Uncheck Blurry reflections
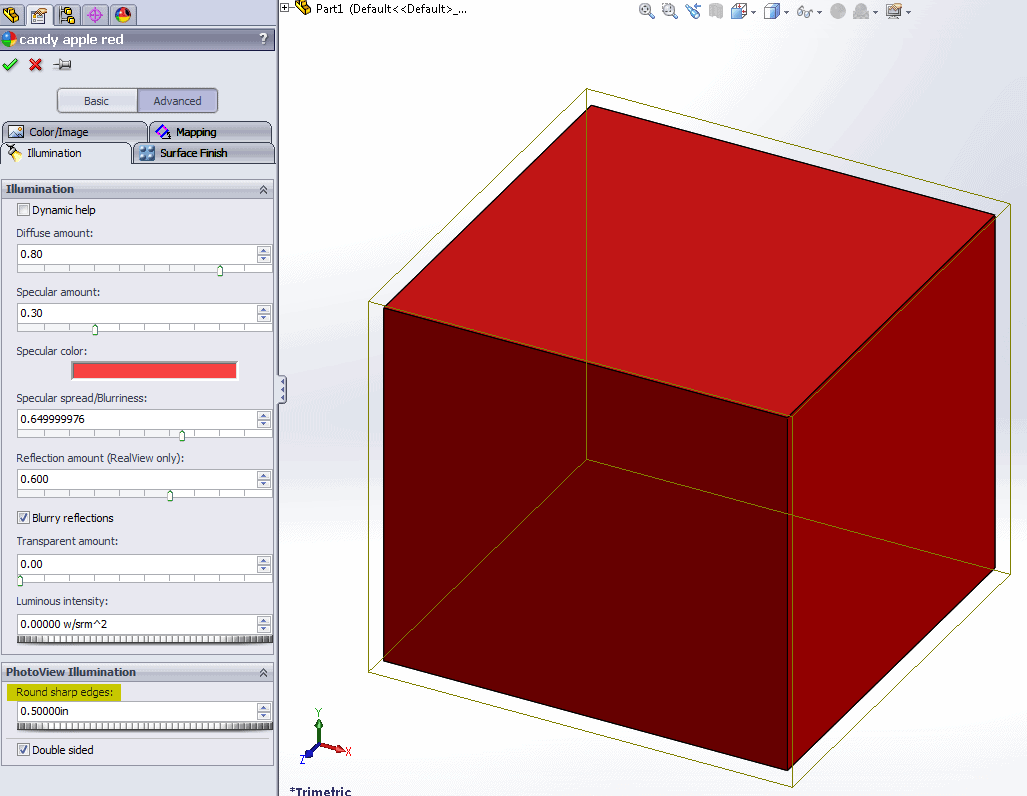The image size is (1027, 796). tap(24, 518)
